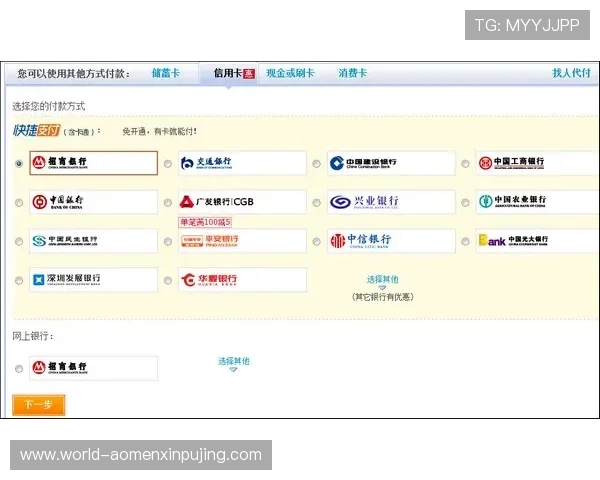
Task: Expand 选择其他 under 网上银行
Action: pos(233,363)
